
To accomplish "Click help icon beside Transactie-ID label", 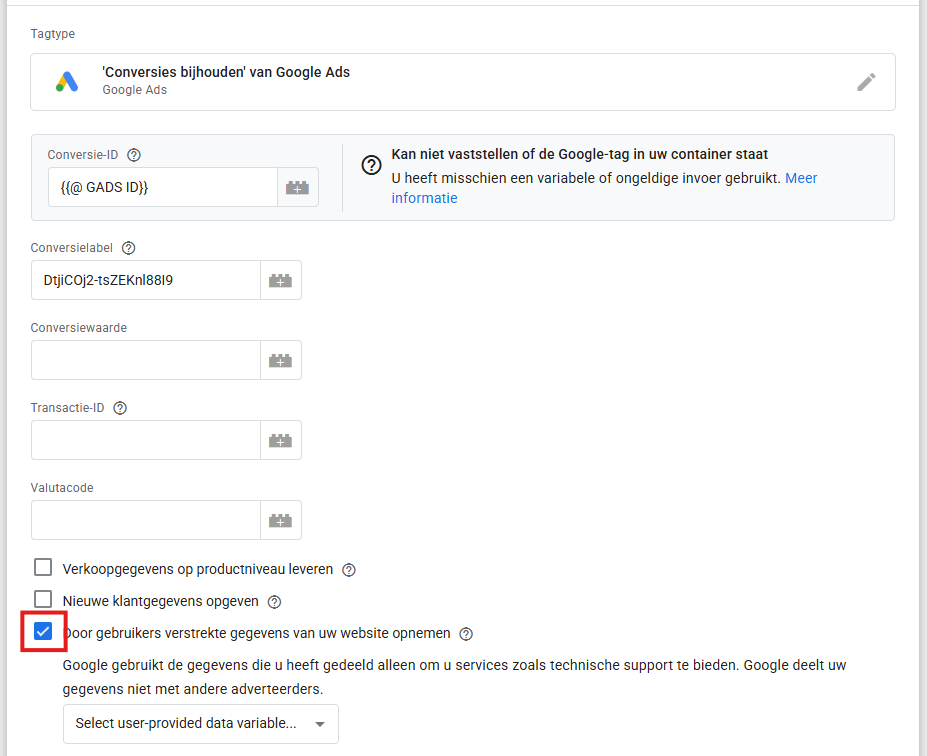I will 120,408.
